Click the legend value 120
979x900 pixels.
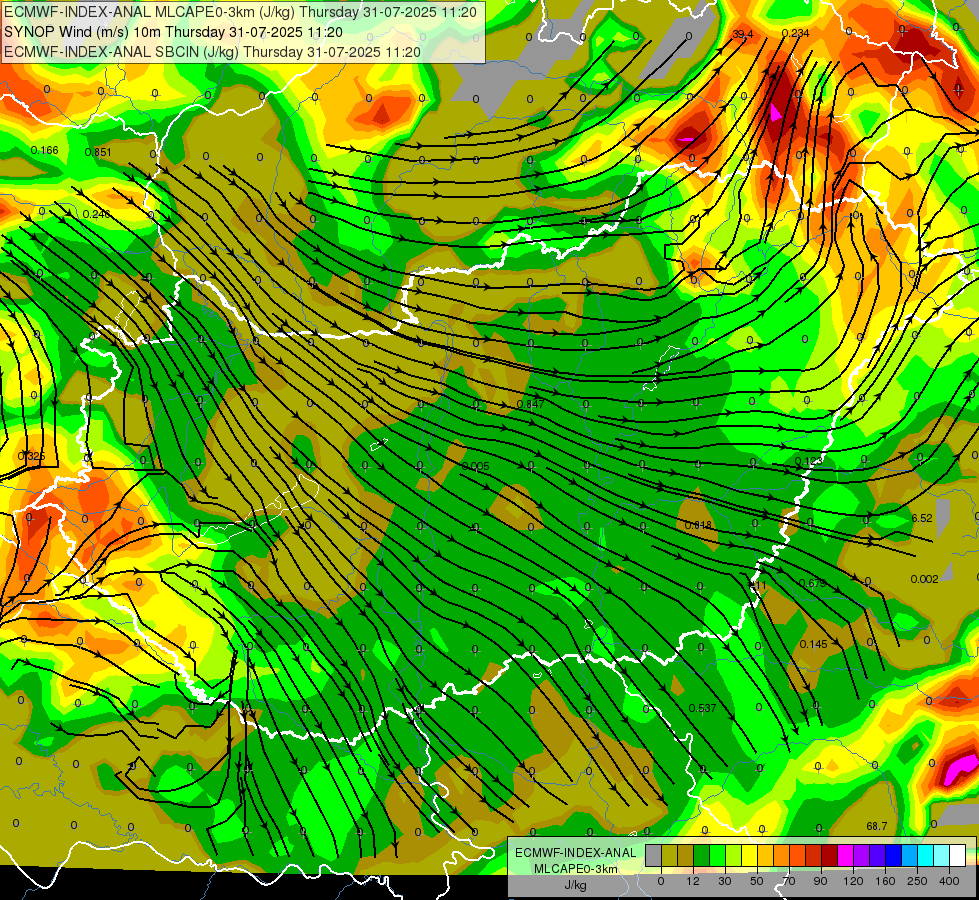(x=854, y=881)
